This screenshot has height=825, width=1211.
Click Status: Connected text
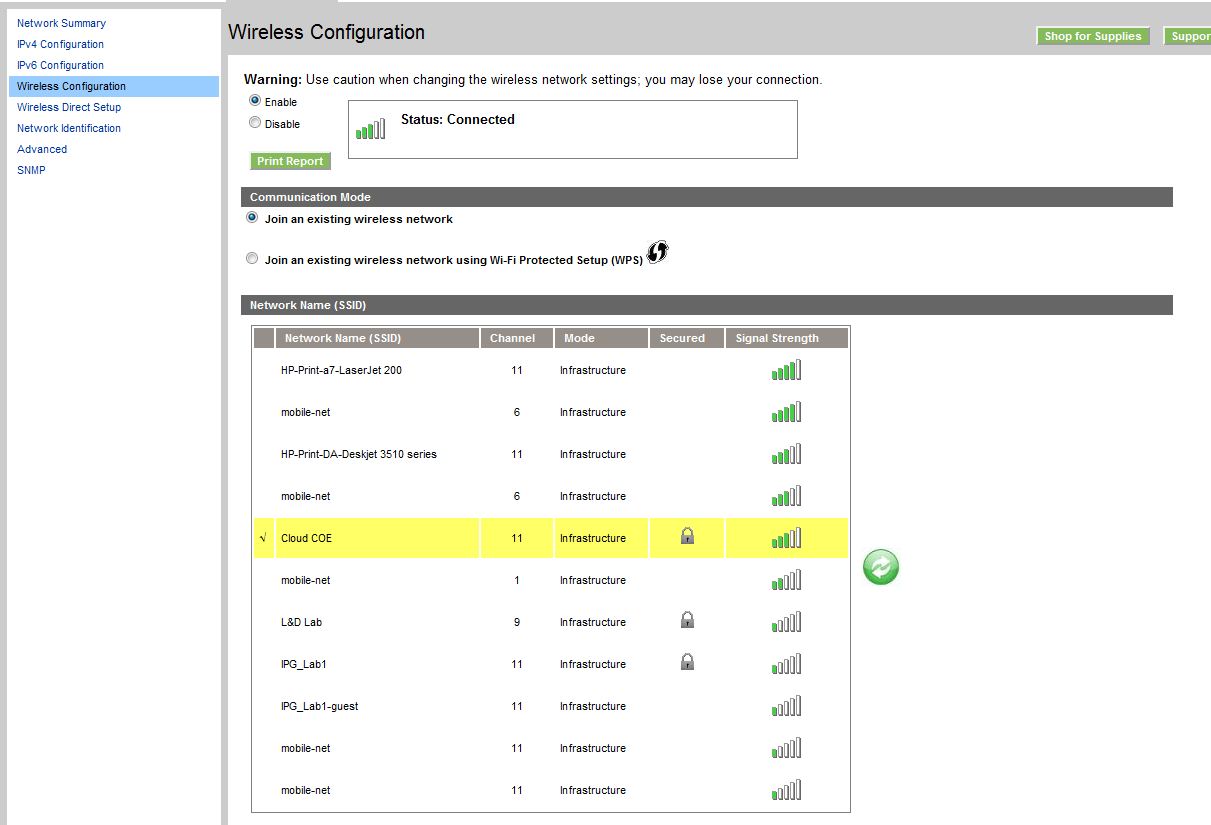[458, 119]
